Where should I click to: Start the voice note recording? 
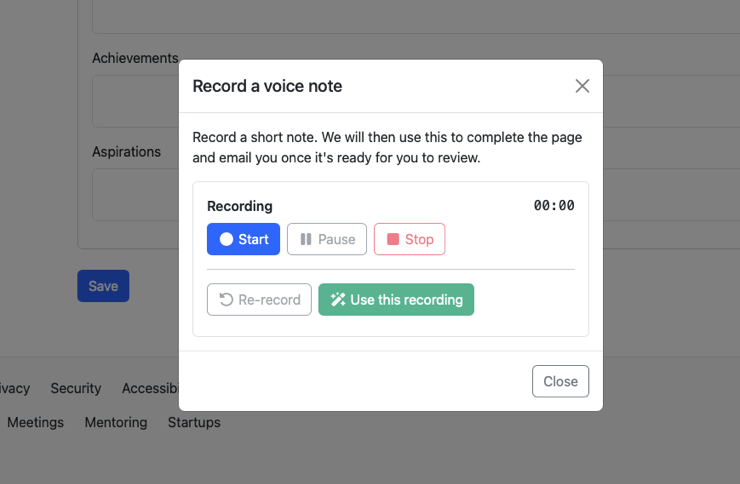[243, 239]
